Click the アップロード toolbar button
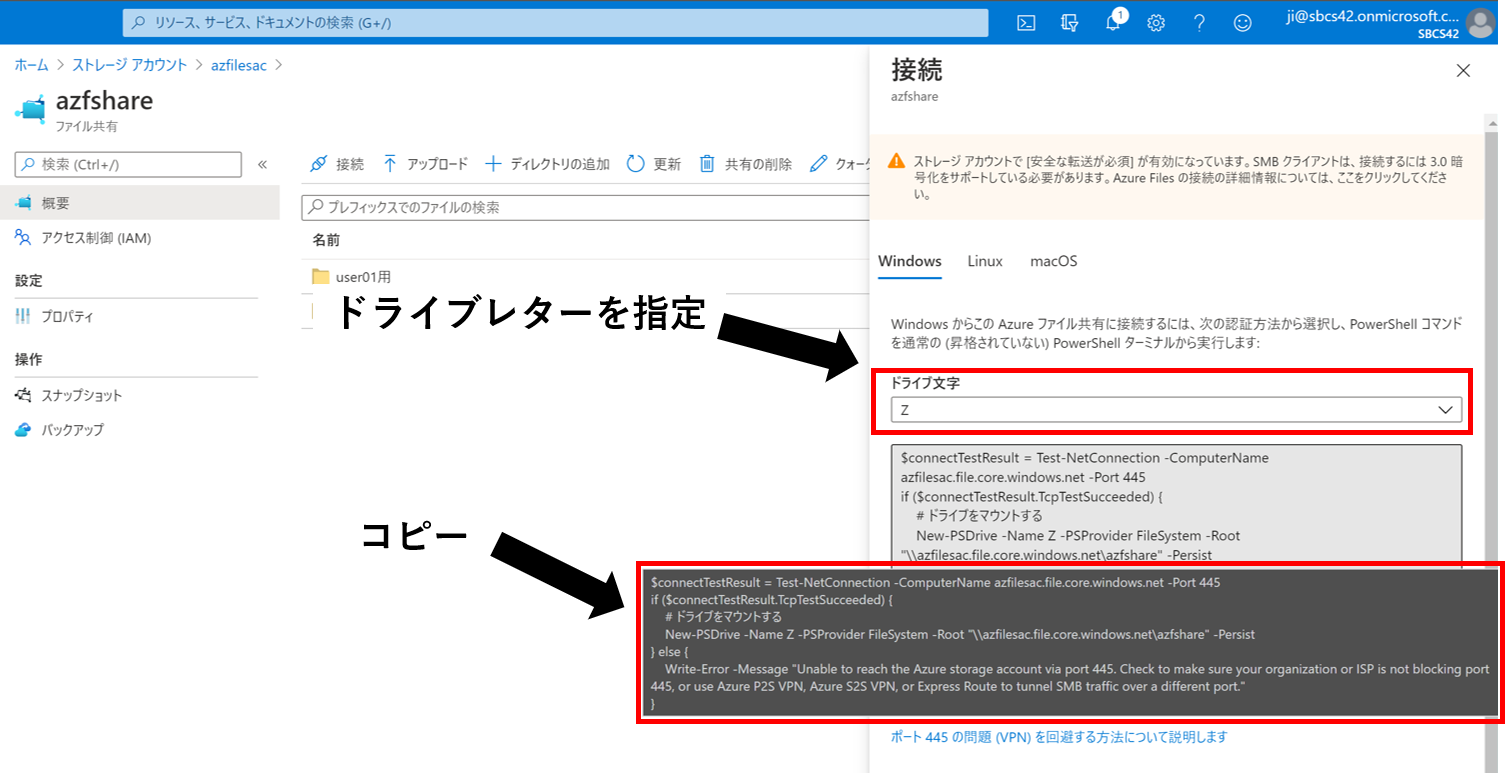 pyautogui.click(x=425, y=164)
